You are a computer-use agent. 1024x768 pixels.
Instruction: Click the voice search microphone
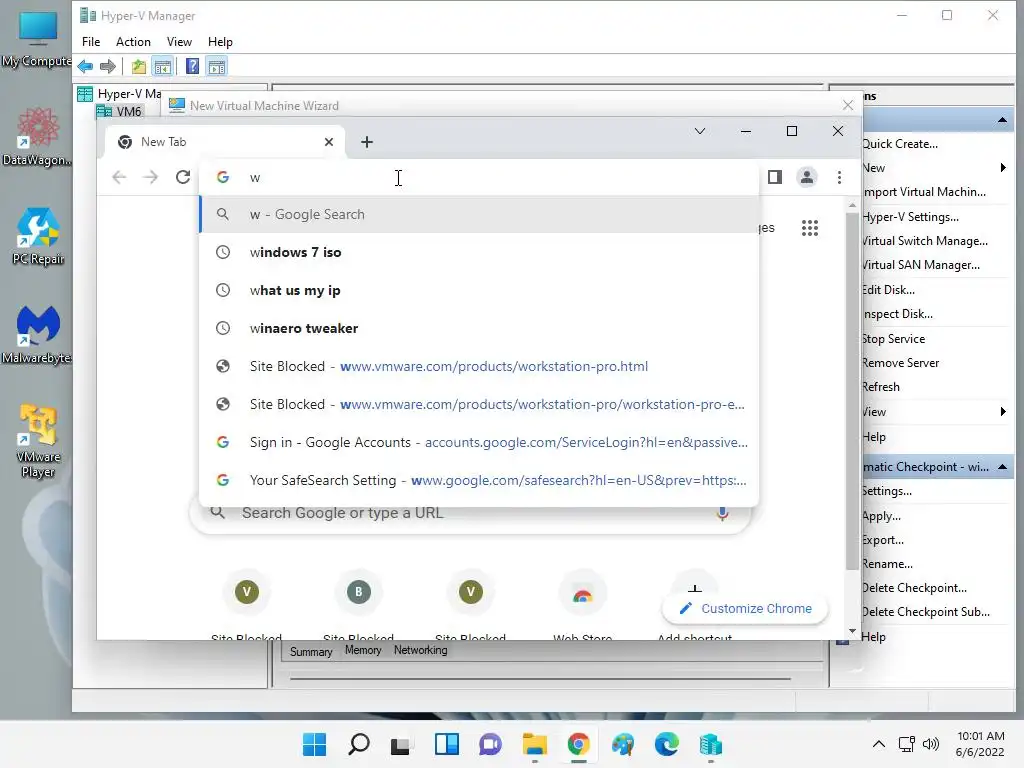722,513
